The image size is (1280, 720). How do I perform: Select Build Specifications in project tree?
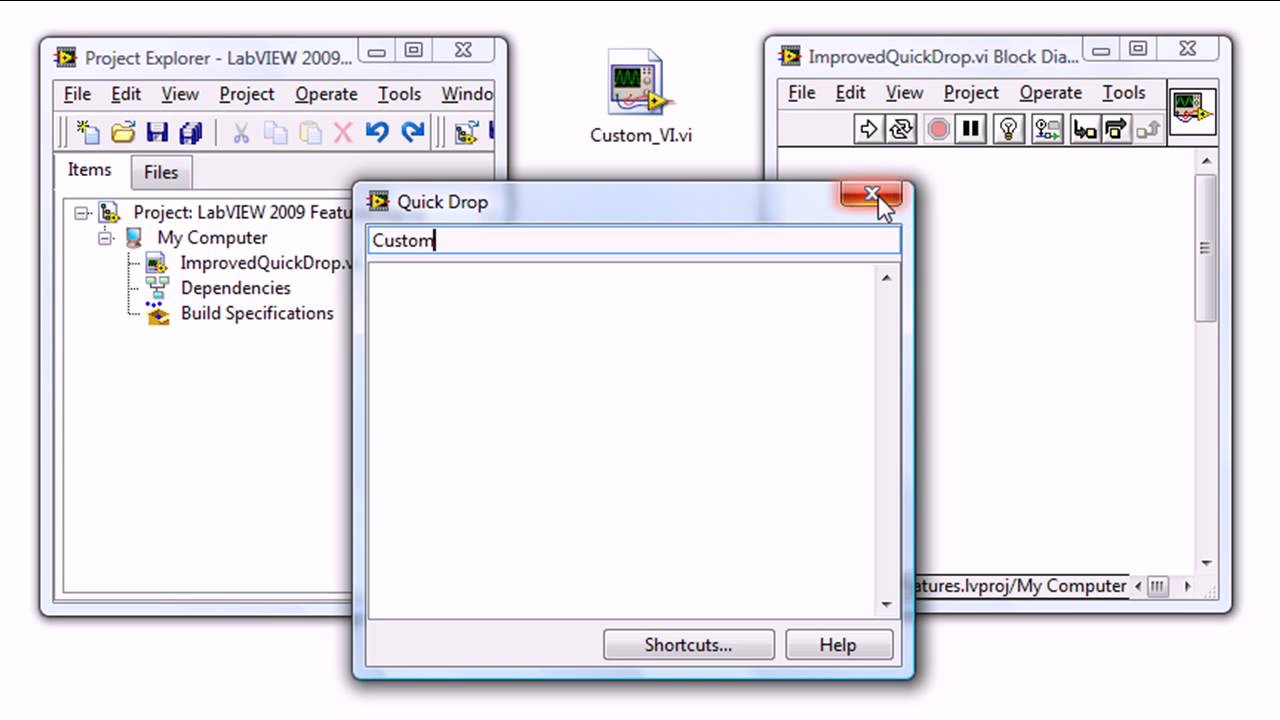click(x=257, y=313)
